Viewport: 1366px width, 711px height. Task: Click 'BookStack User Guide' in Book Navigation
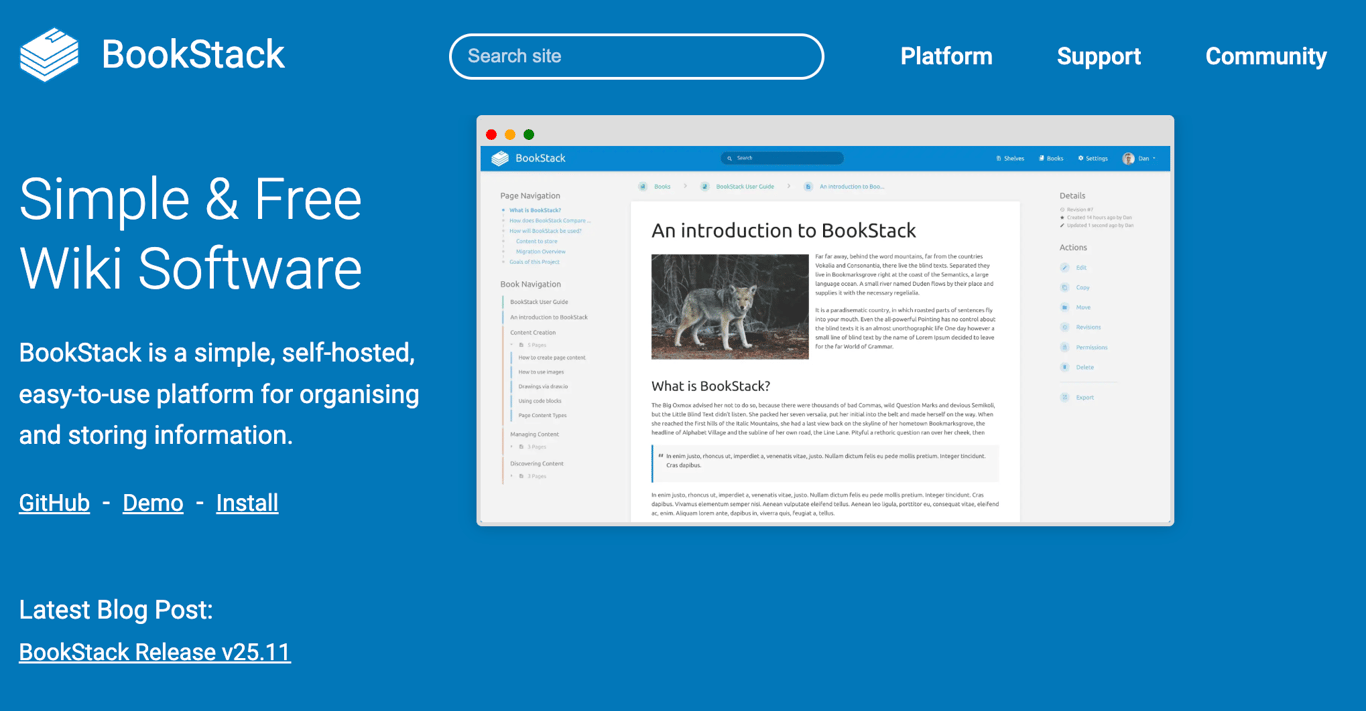pyautogui.click(x=539, y=302)
